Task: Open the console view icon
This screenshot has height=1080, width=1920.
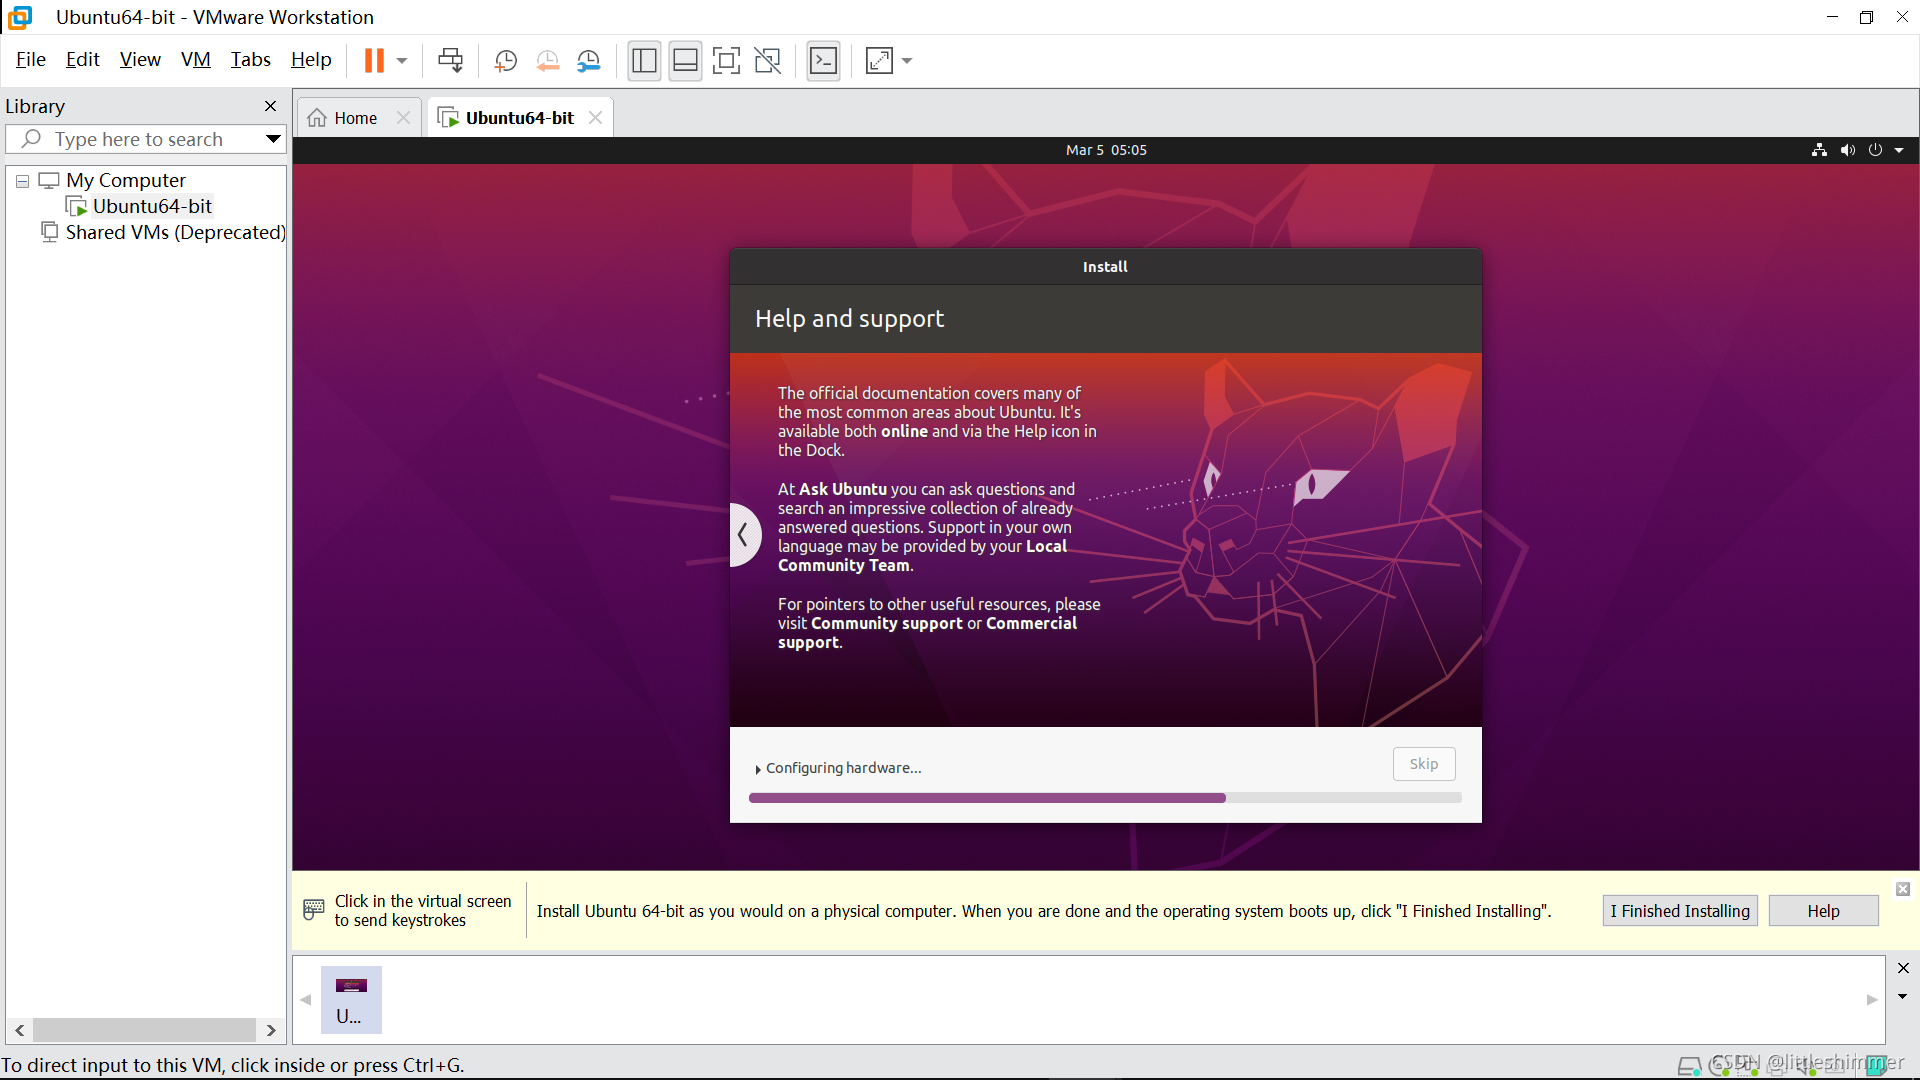Action: 823,61
